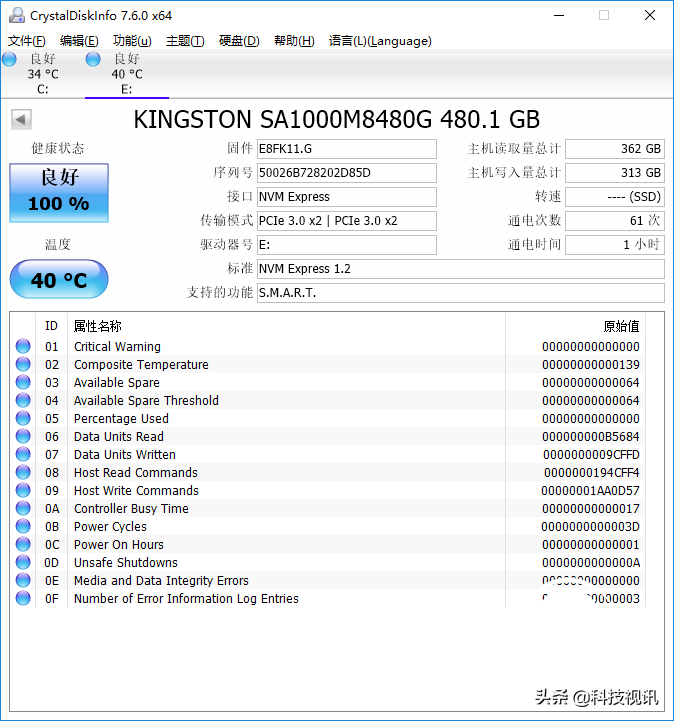Image resolution: width=674 pixels, height=721 pixels.
Task: Click the 40 °C temperature button
Action: (59, 279)
